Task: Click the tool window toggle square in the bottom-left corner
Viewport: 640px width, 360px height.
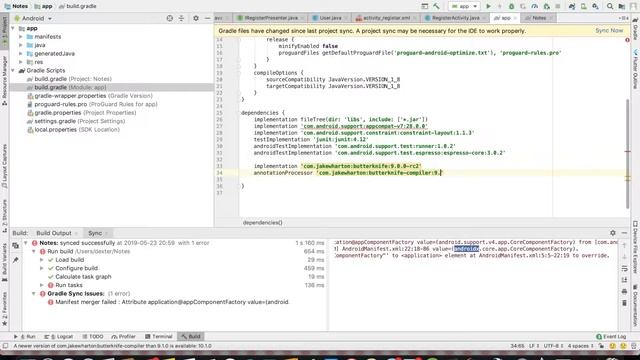Action: click(x=5, y=346)
